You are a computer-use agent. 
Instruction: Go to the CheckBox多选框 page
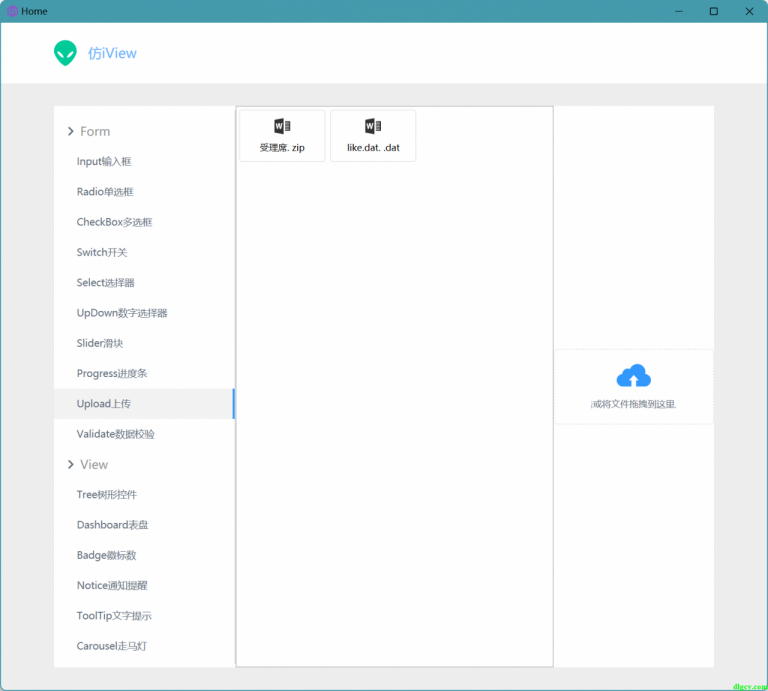114,222
